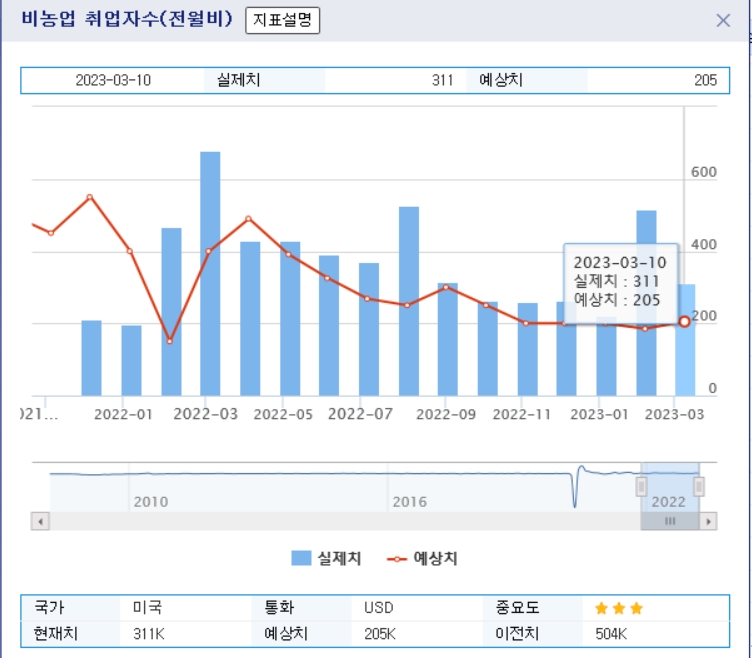Click the range navigator right scroll arrow
The height and width of the screenshot is (658, 752).
click(708, 521)
